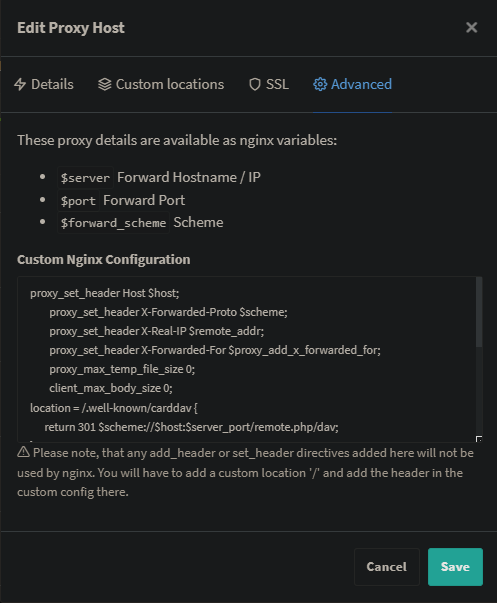Click the Custom Nginx Configuration label
497x603 pixels.
tap(103, 260)
